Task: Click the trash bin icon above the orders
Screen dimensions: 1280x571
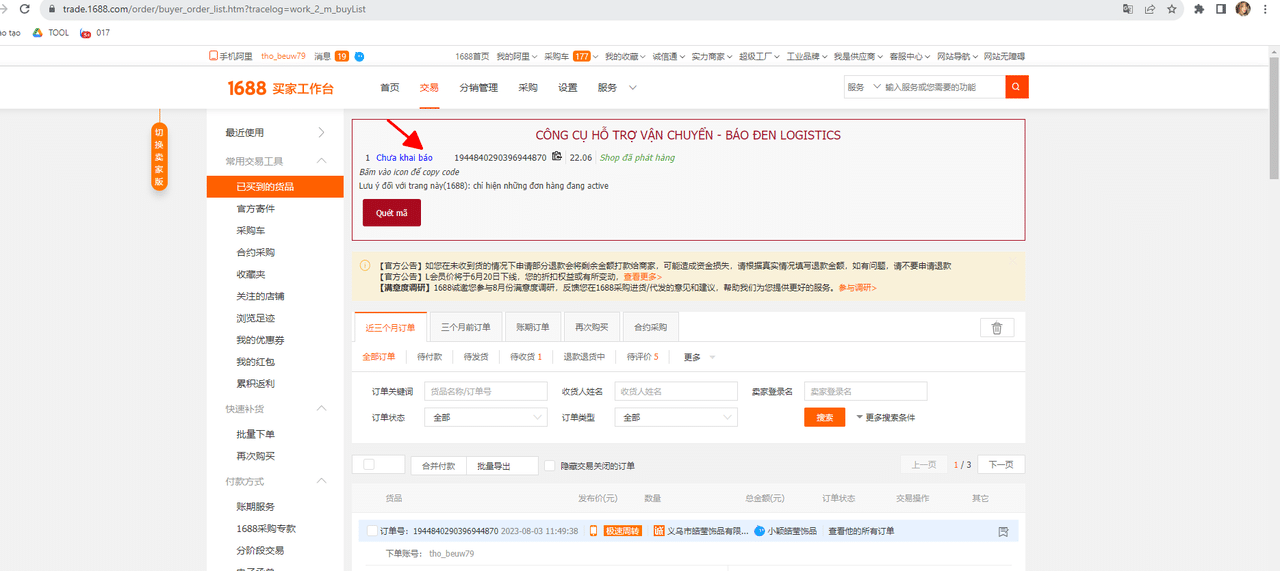Action: (x=996, y=328)
